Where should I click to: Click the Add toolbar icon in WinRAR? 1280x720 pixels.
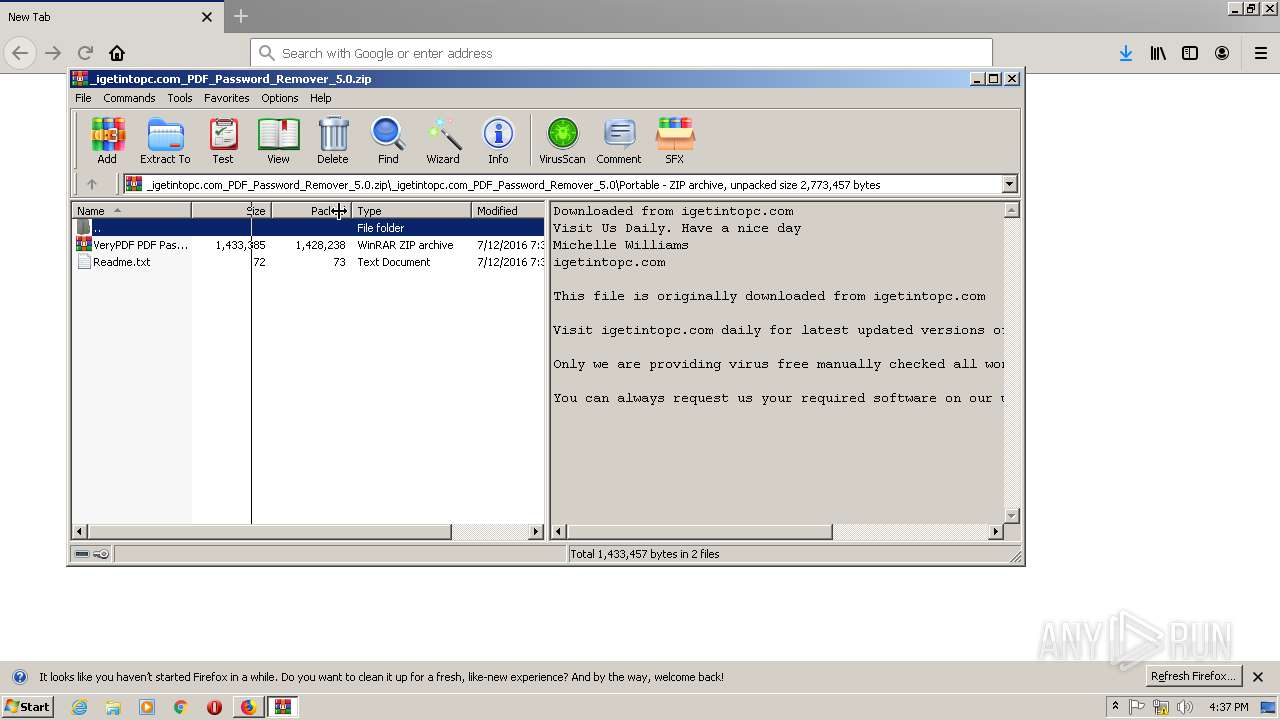(107, 140)
